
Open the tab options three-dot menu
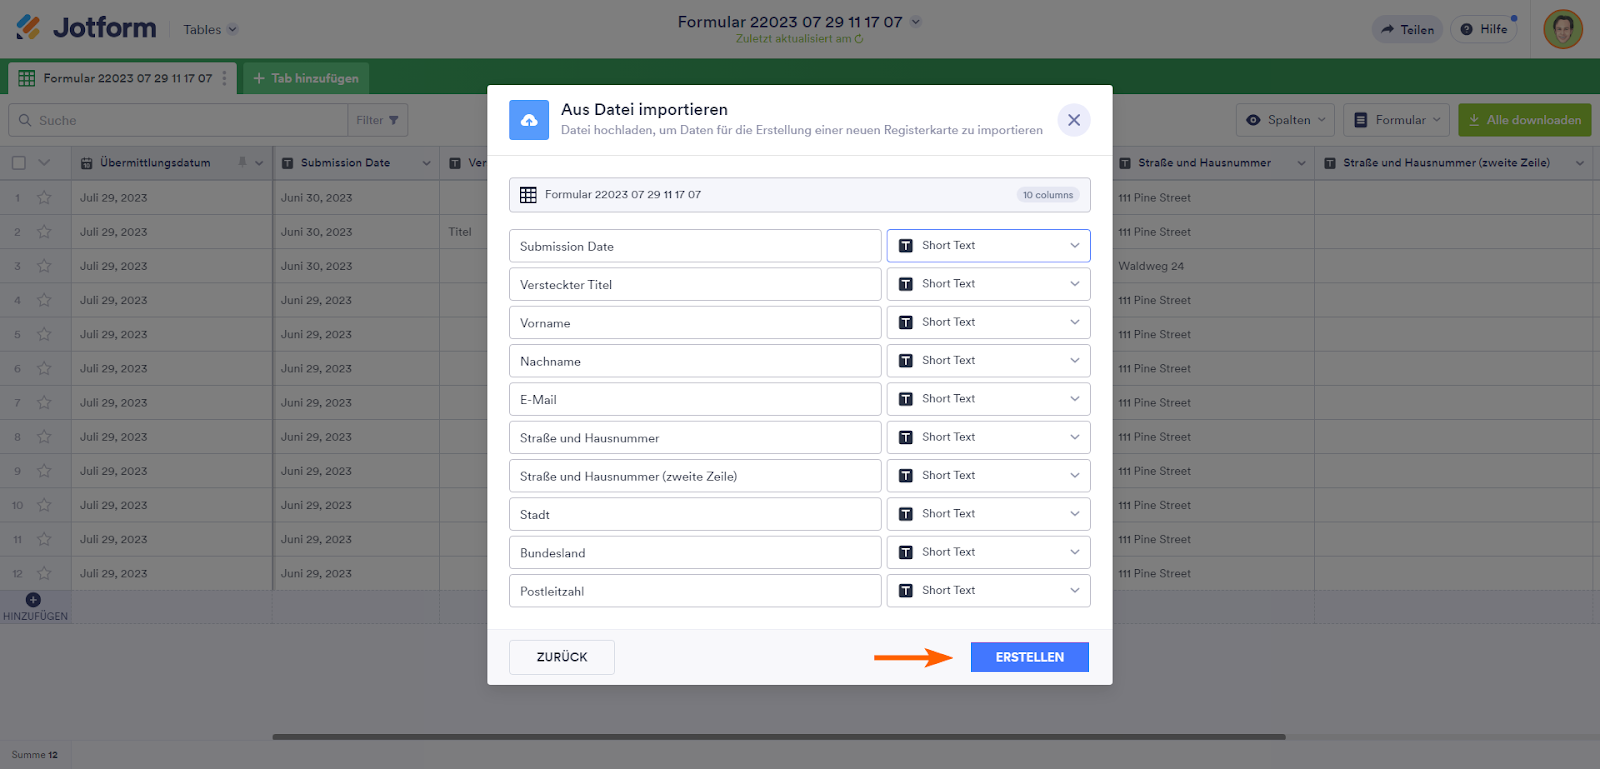224,78
